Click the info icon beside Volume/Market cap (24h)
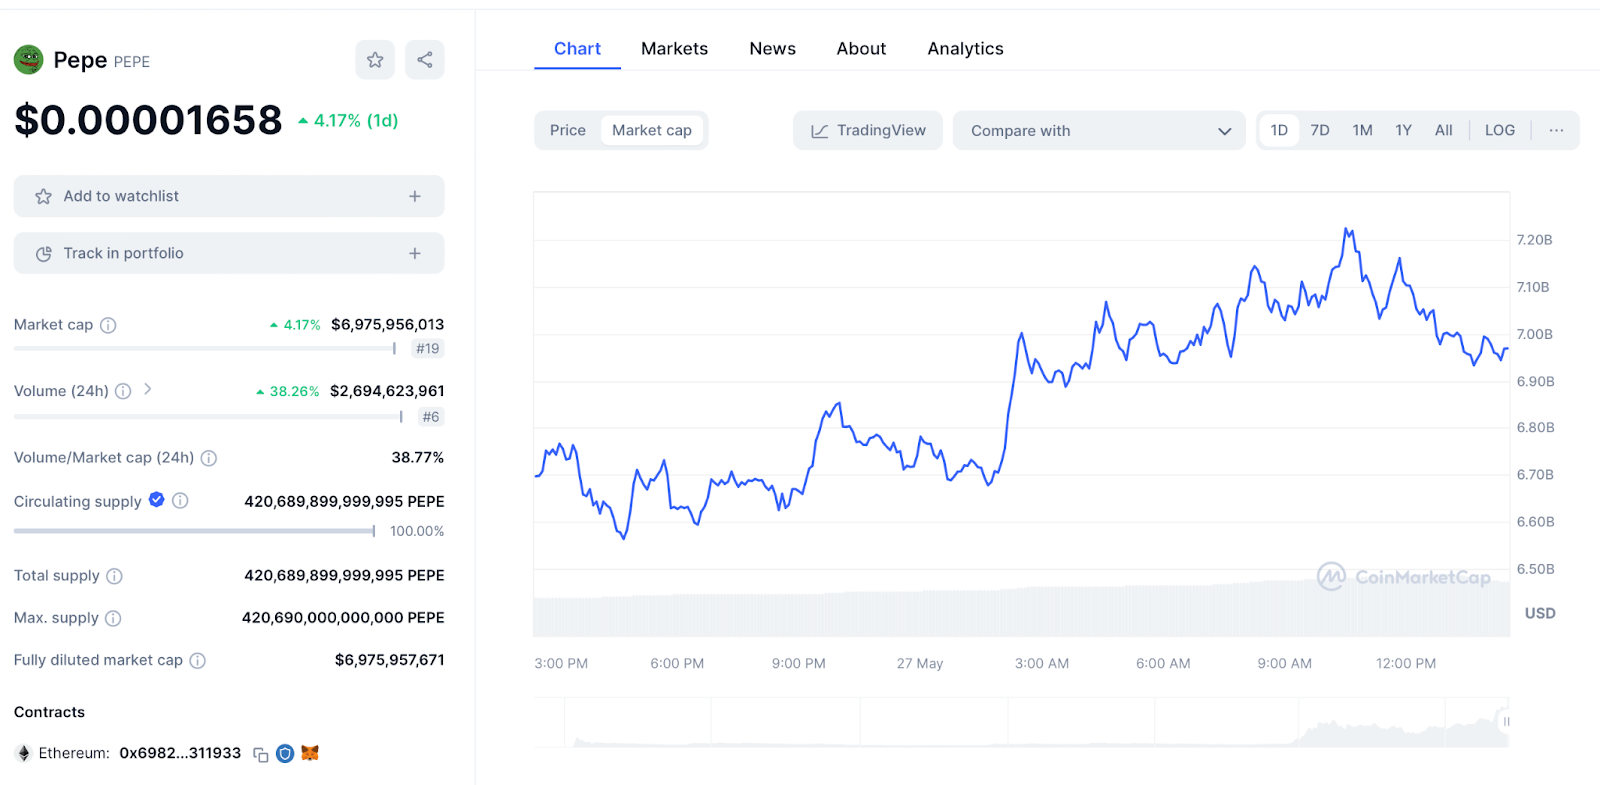The image size is (1600, 785). (x=209, y=458)
